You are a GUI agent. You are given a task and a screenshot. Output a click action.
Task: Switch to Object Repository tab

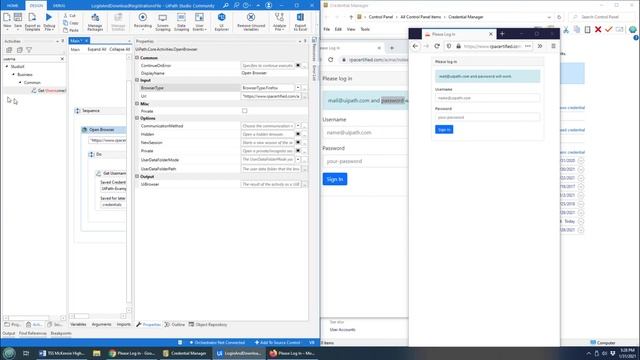208,324
